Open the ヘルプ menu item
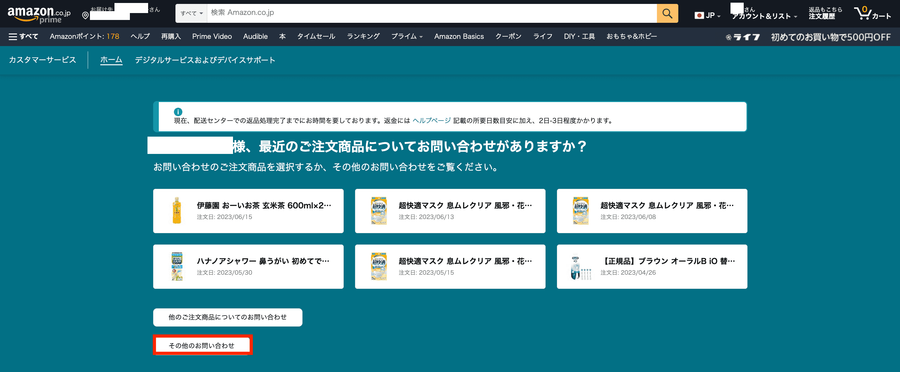The height and width of the screenshot is (372, 900). point(140,36)
